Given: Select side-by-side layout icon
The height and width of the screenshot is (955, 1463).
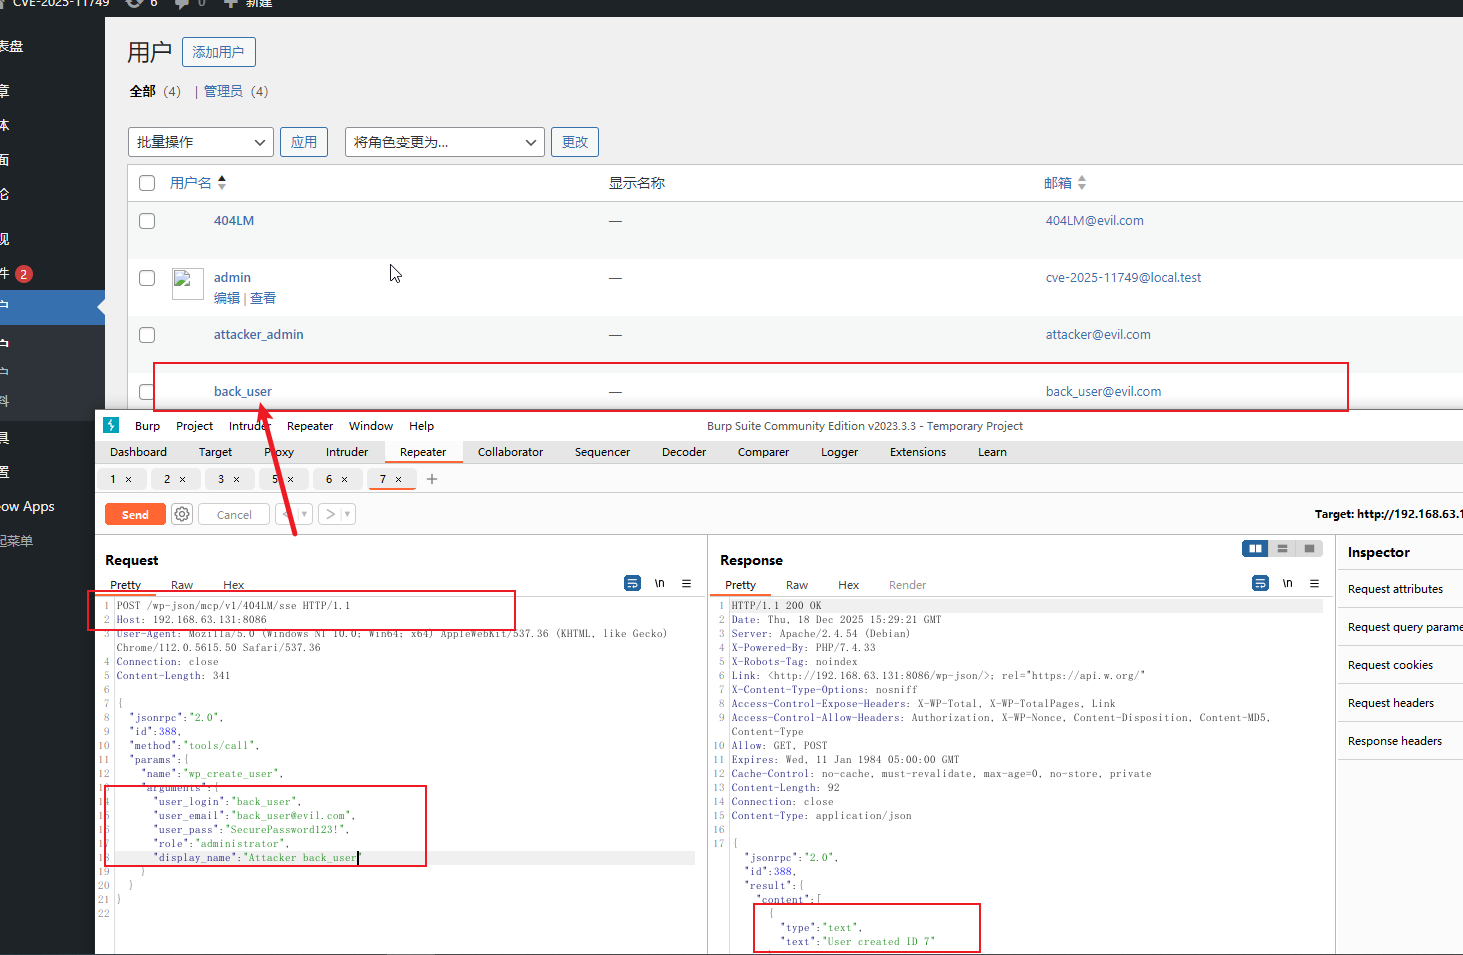Looking at the screenshot, I should point(1255,548).
